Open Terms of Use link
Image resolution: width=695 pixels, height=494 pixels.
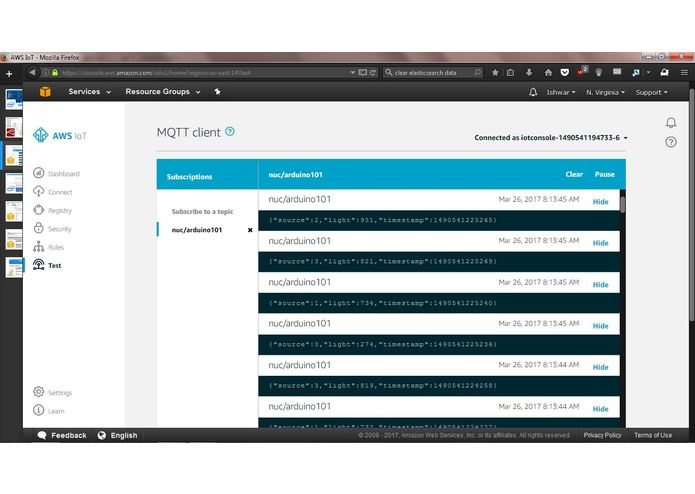pos(653,435)
